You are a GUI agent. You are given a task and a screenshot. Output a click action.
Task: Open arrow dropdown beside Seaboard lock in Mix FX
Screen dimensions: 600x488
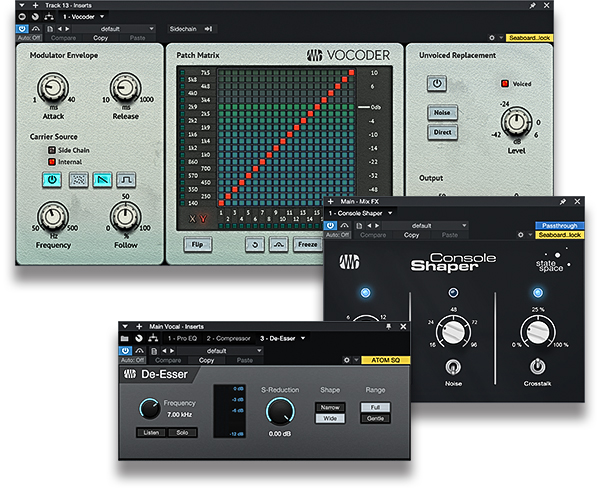pos(530,235)
